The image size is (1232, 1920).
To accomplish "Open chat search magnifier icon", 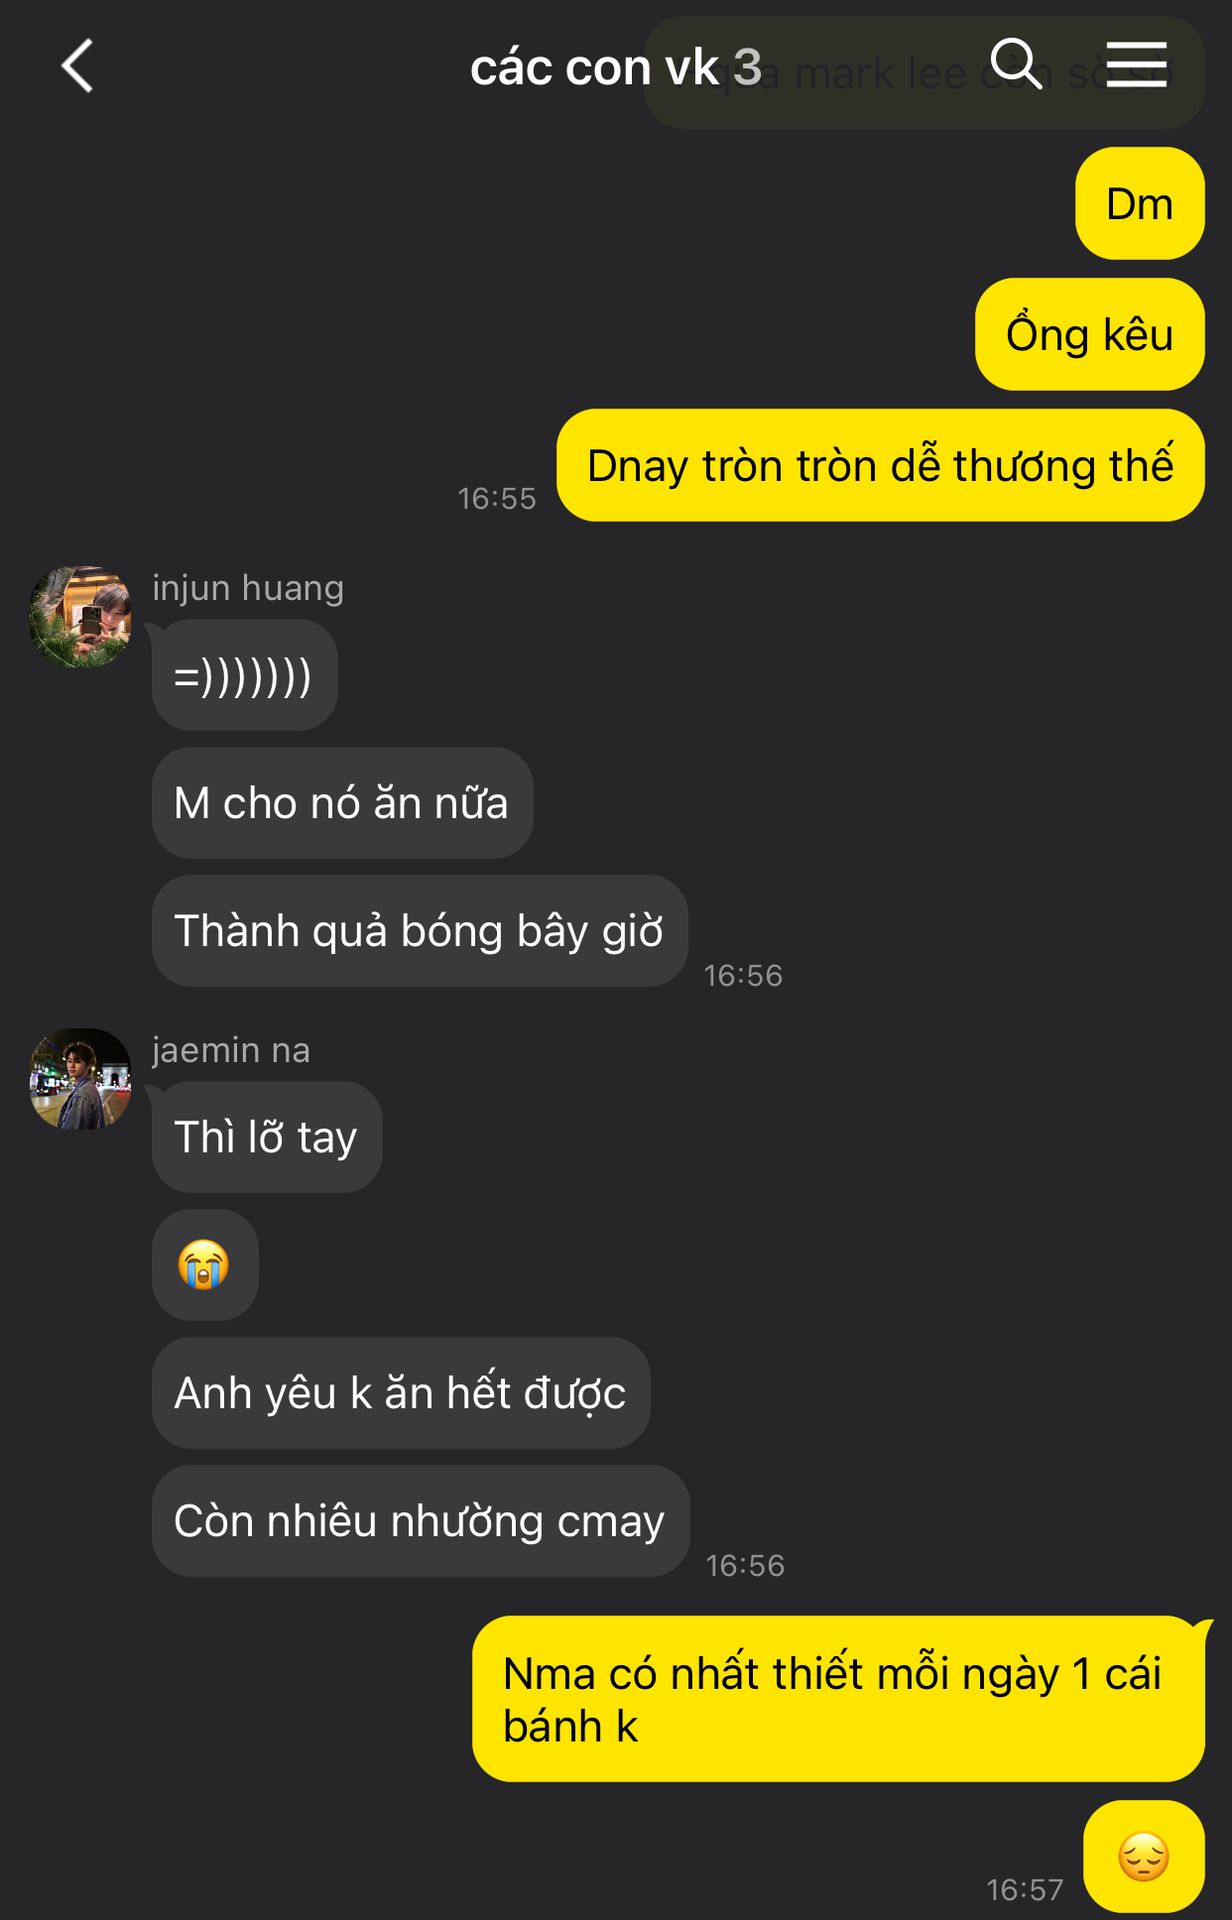I will (x=1016, y=64).
